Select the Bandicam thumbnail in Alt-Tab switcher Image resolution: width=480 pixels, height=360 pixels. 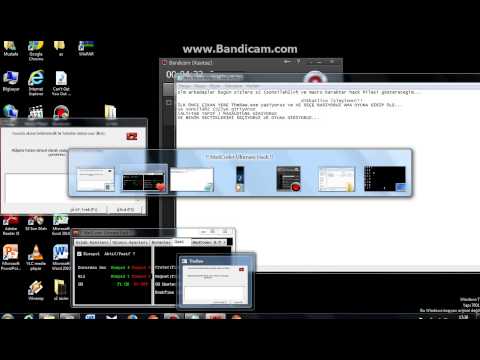288,179
